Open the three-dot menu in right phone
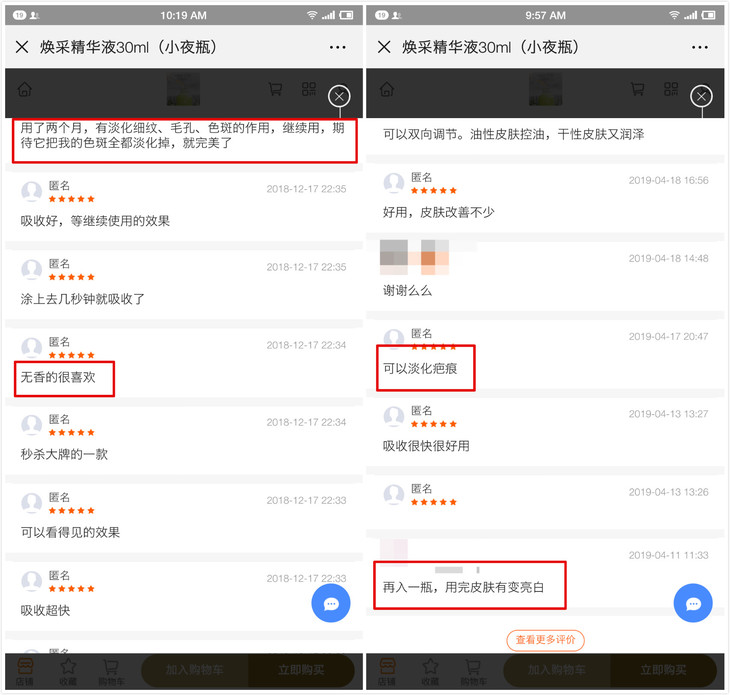 click(x=699, y=47)
